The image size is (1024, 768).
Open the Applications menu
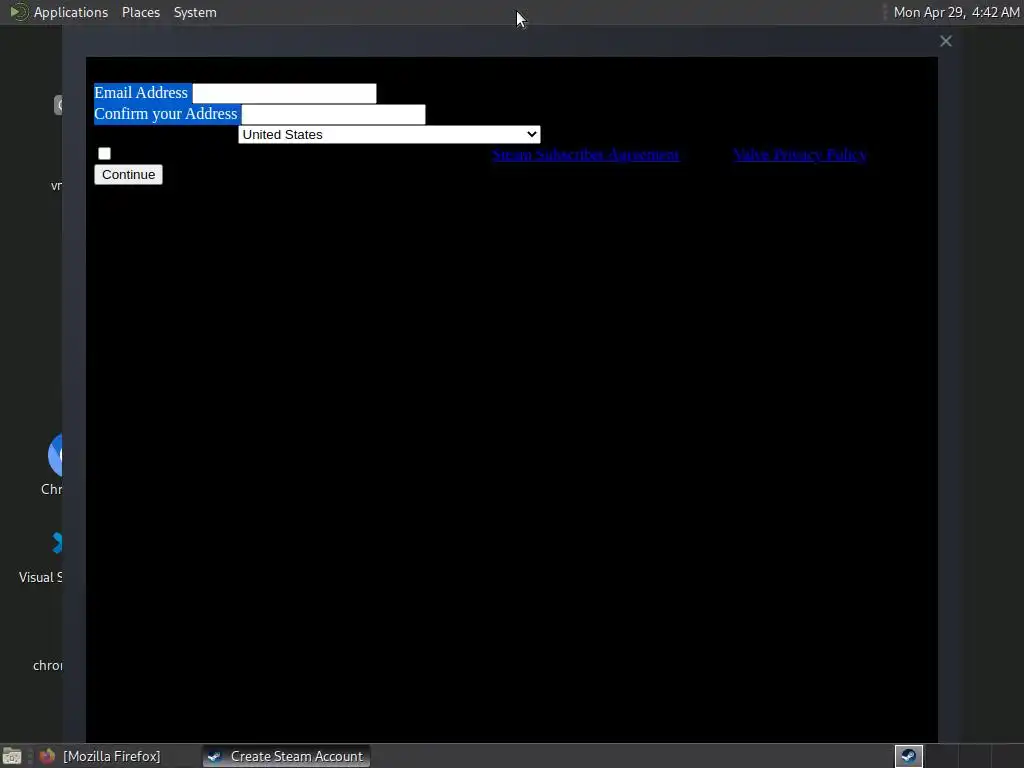click(x=71, y=12)
